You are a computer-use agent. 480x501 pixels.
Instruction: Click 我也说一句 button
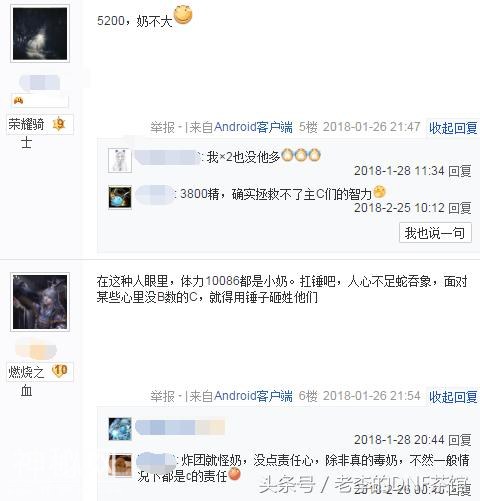435,233
